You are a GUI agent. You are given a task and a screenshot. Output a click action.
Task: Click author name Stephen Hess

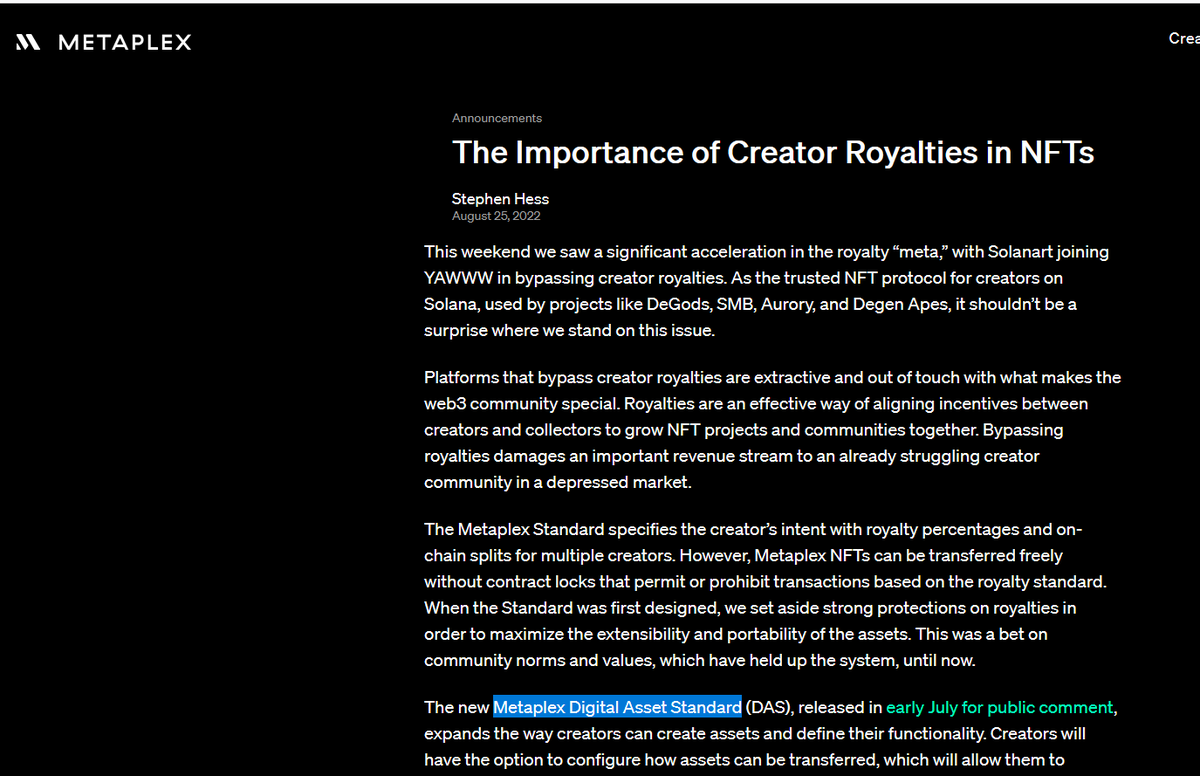(x=500, y=199)
